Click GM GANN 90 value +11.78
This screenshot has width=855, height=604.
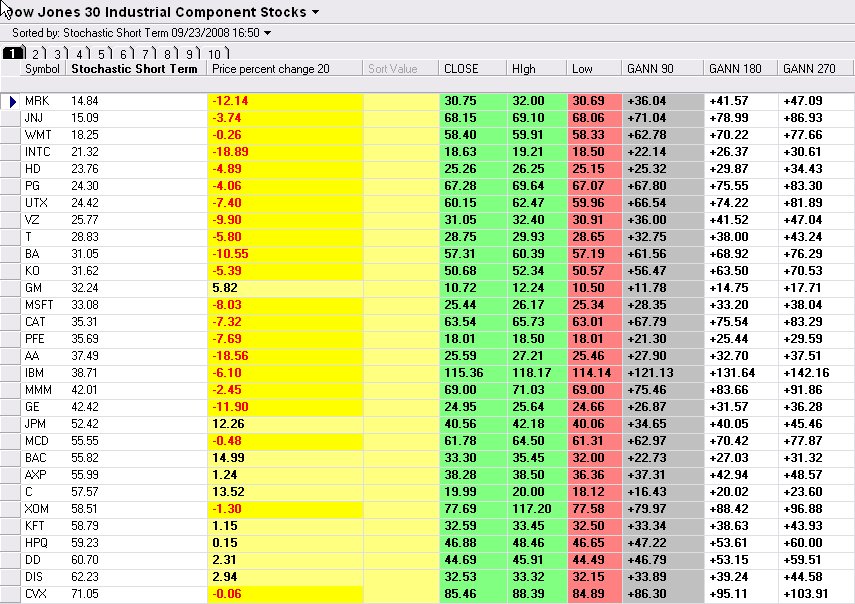[x=647, y=288]
